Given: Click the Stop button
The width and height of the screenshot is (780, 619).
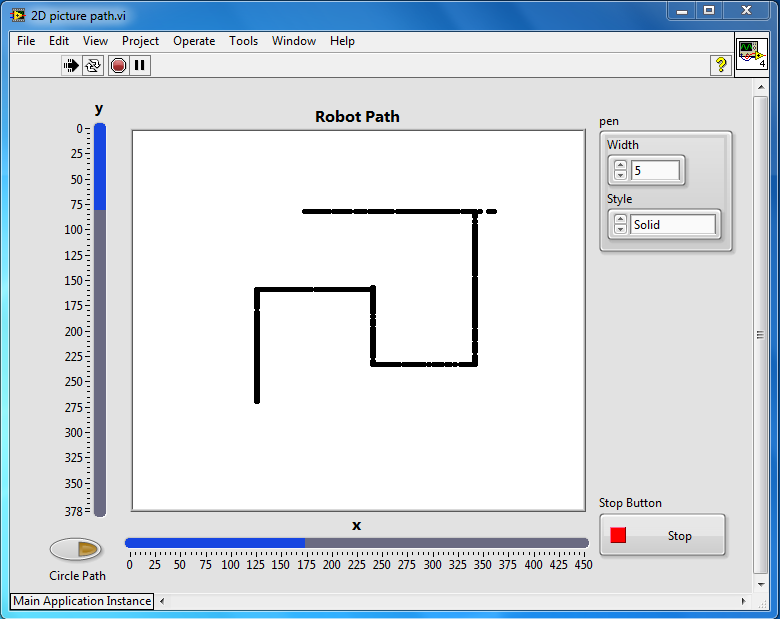Looking at the screenshot, I should 662,535.
